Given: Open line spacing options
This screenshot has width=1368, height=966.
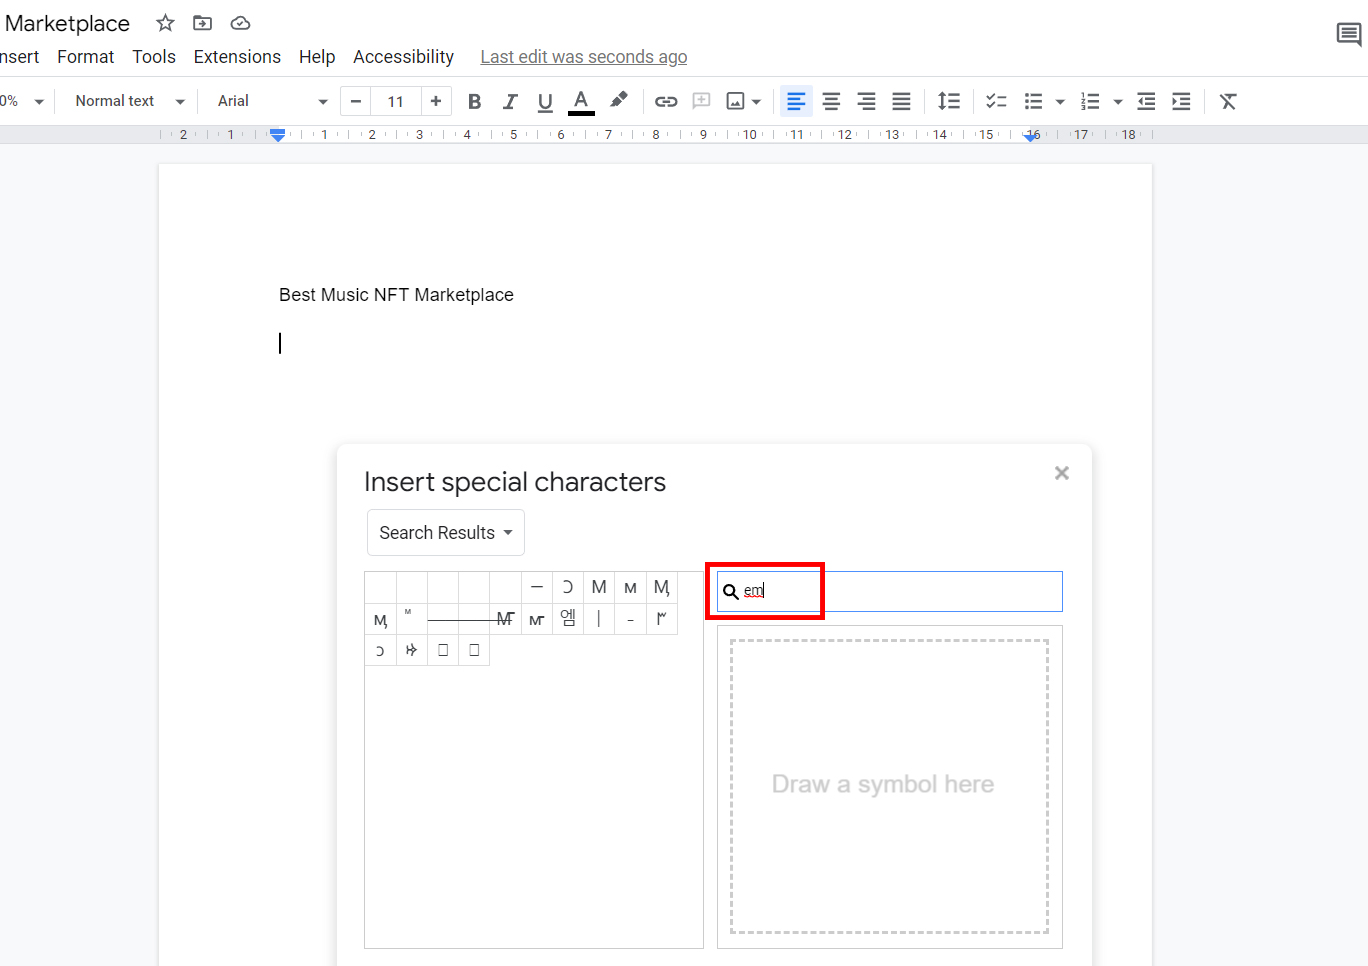Looking at the screenshot, I should tap(949, 101).
